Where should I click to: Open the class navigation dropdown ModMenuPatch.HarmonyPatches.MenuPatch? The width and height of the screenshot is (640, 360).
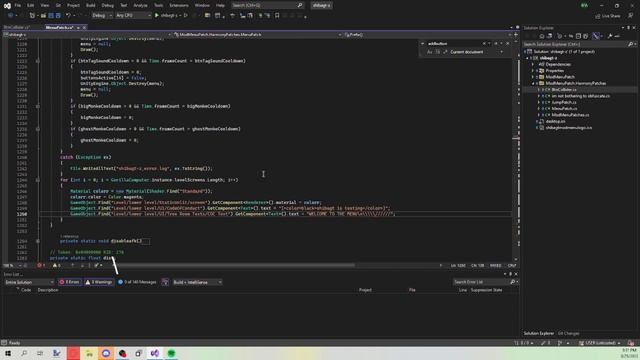point(257,35)
